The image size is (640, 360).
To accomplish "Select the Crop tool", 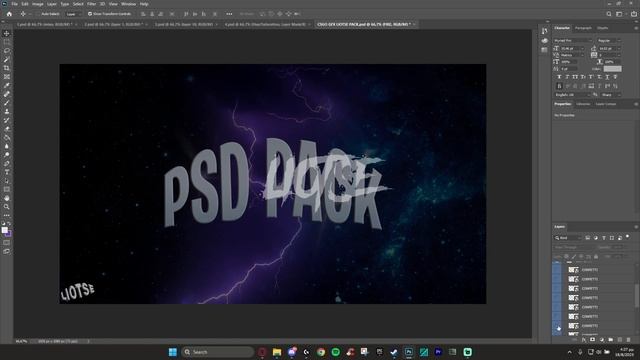I will pos(7,68).
